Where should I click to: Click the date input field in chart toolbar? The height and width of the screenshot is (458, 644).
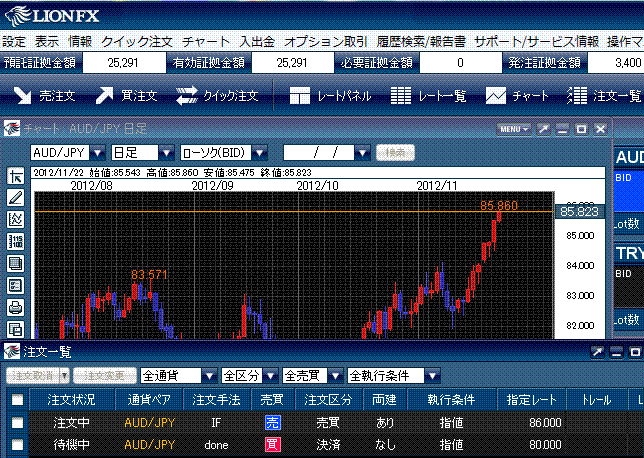click(x=319, y=153)
